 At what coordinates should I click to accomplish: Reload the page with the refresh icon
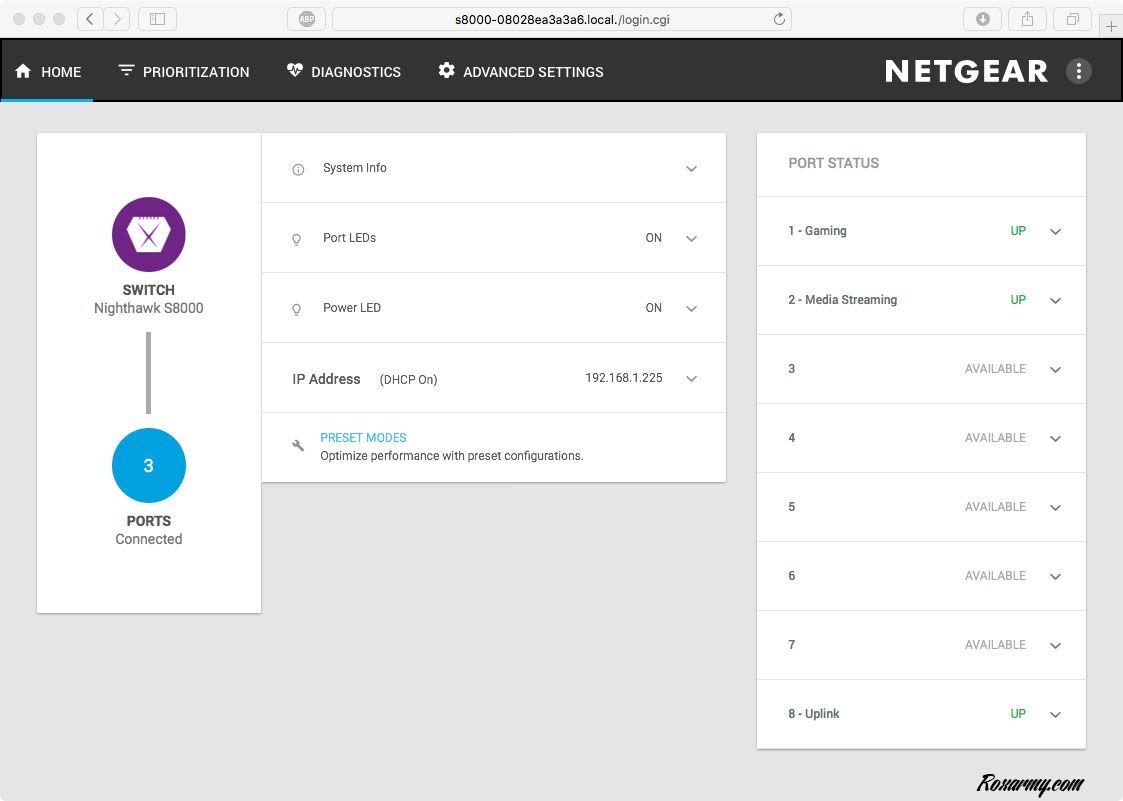(779, 19)
